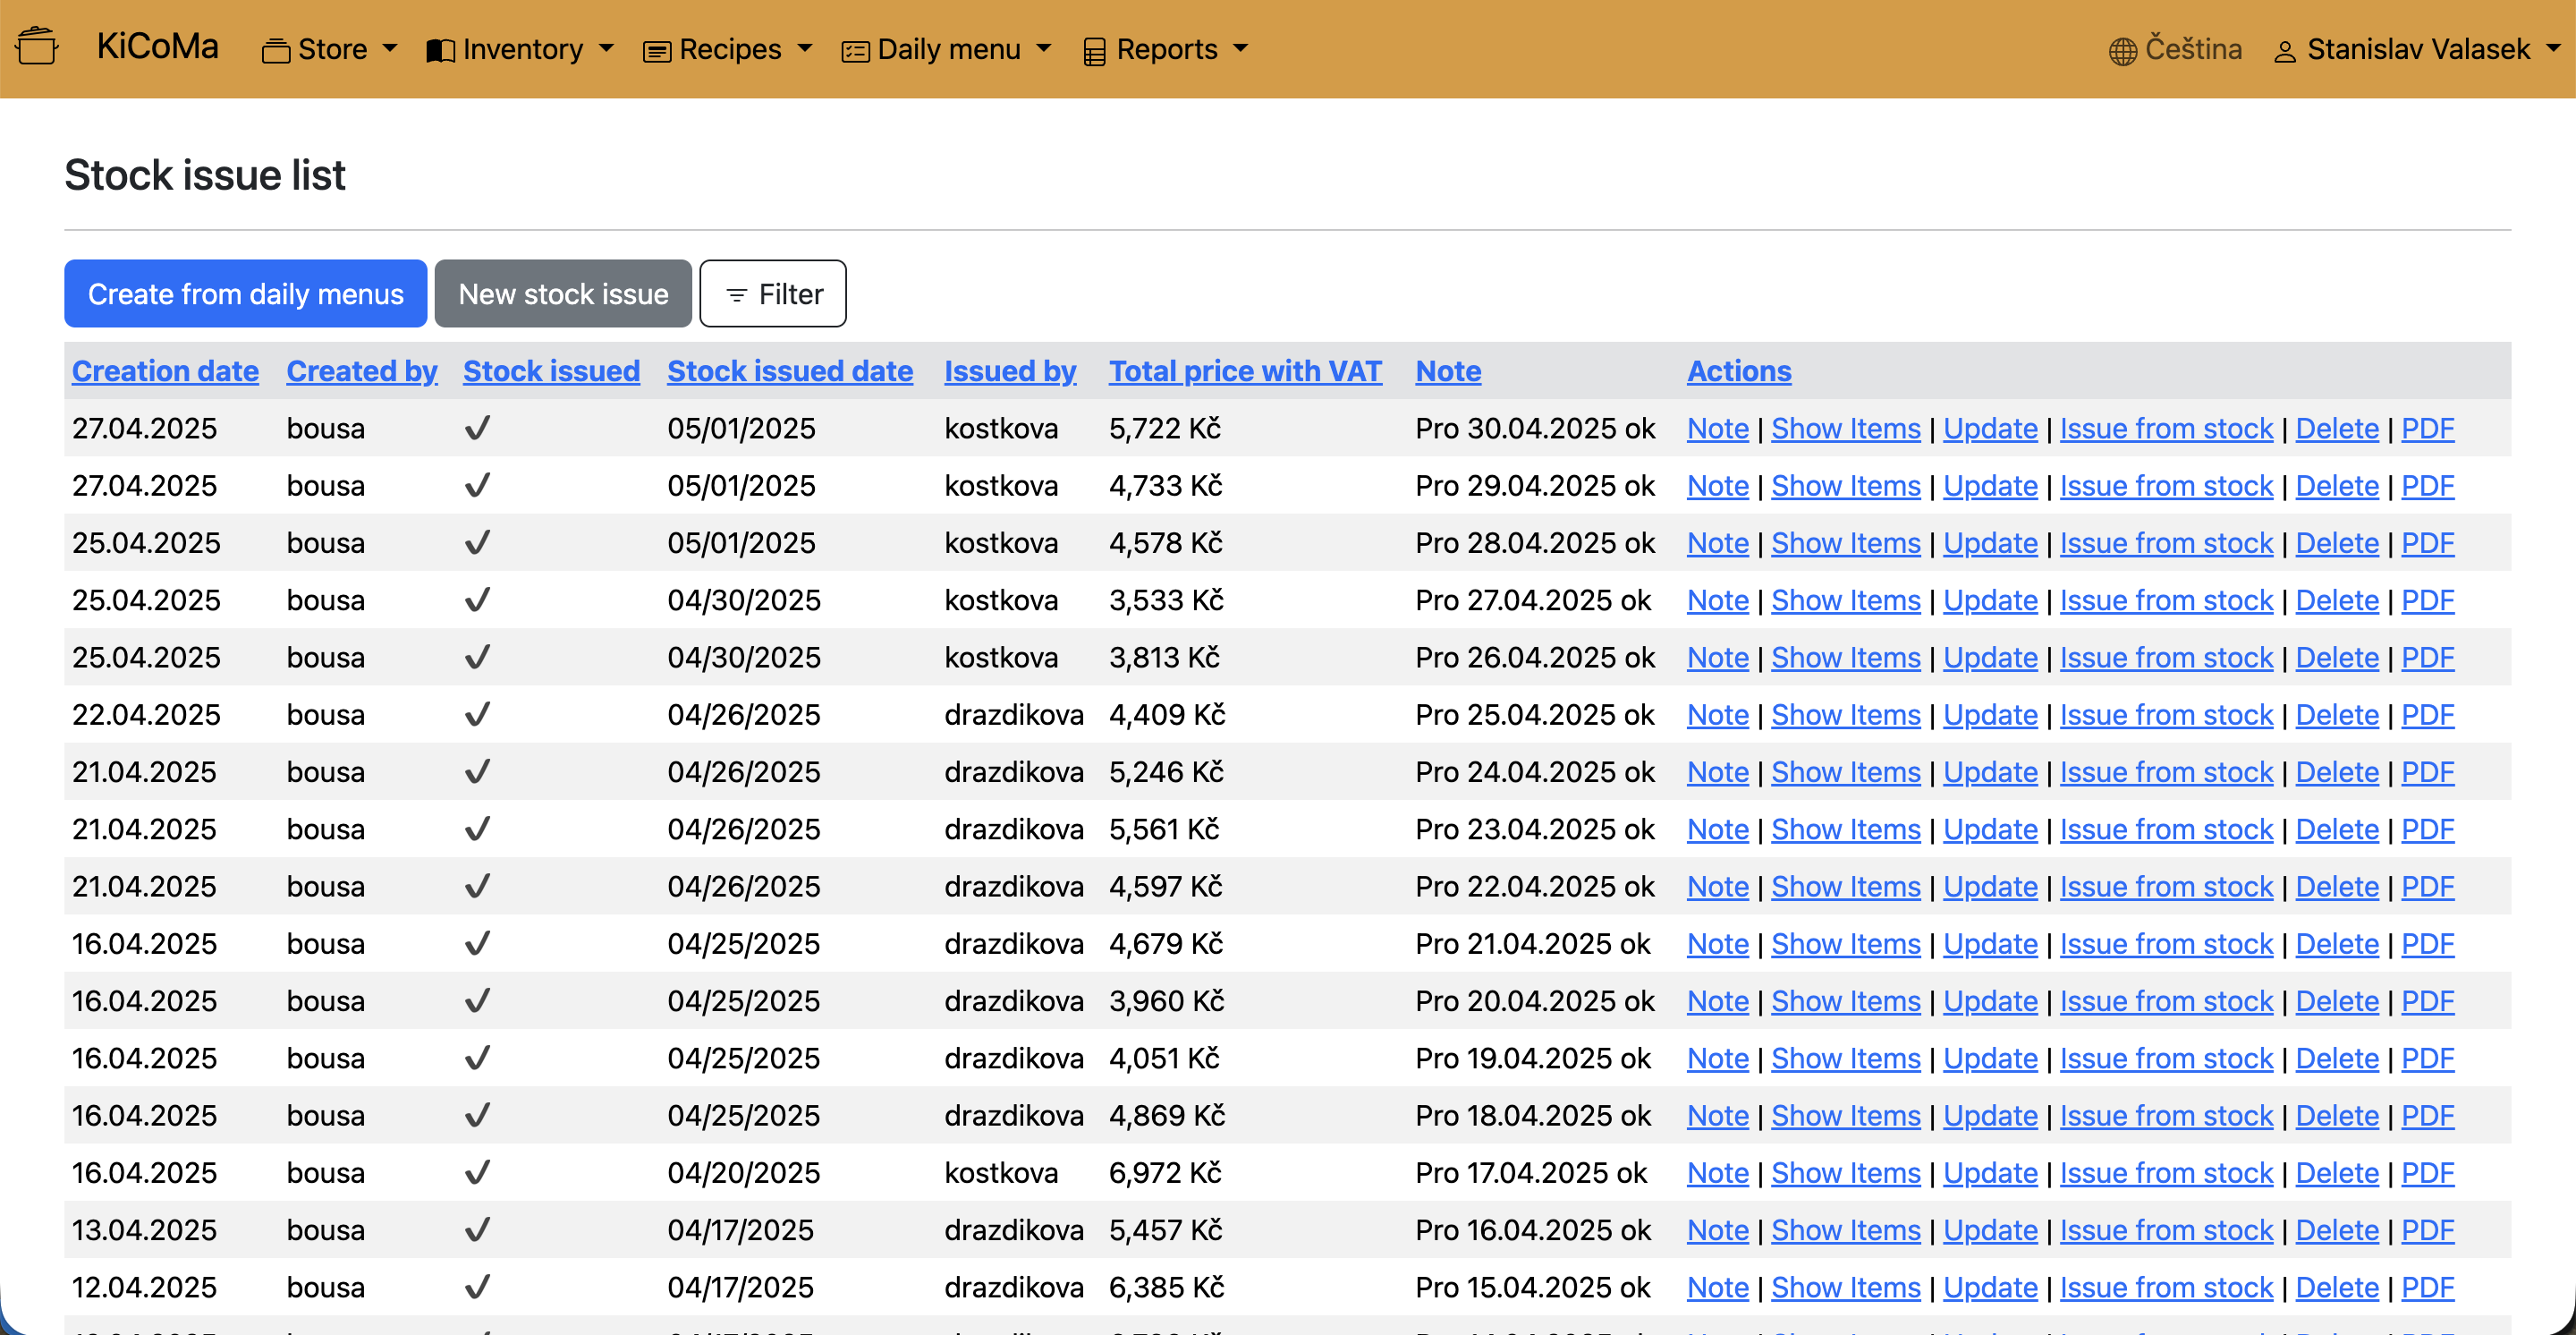The image size is (2576, 1335).
Task: Expand the Store dropdown arrow
Action: (390, 48)
